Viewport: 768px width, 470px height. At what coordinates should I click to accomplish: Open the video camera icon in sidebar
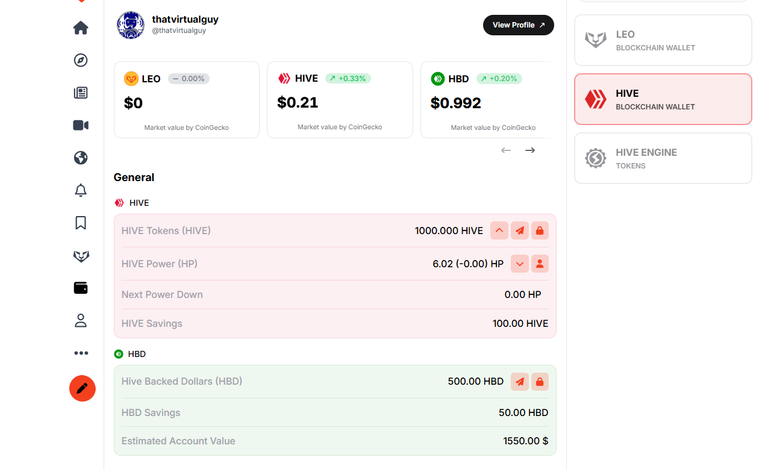click(x=81, y=125)
